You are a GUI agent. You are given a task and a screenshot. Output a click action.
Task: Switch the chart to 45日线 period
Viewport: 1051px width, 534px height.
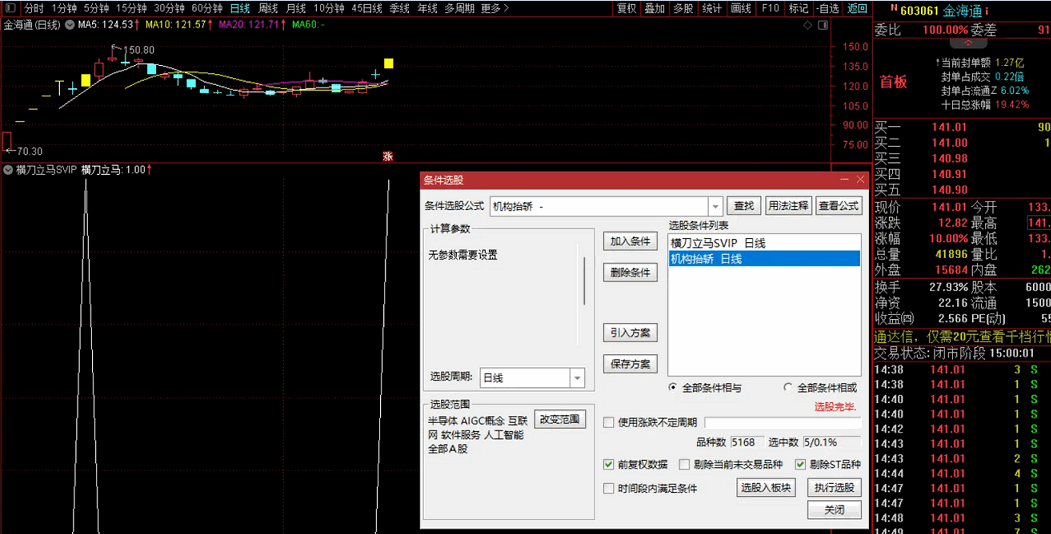pyautogui.click(x=367, y=8)
